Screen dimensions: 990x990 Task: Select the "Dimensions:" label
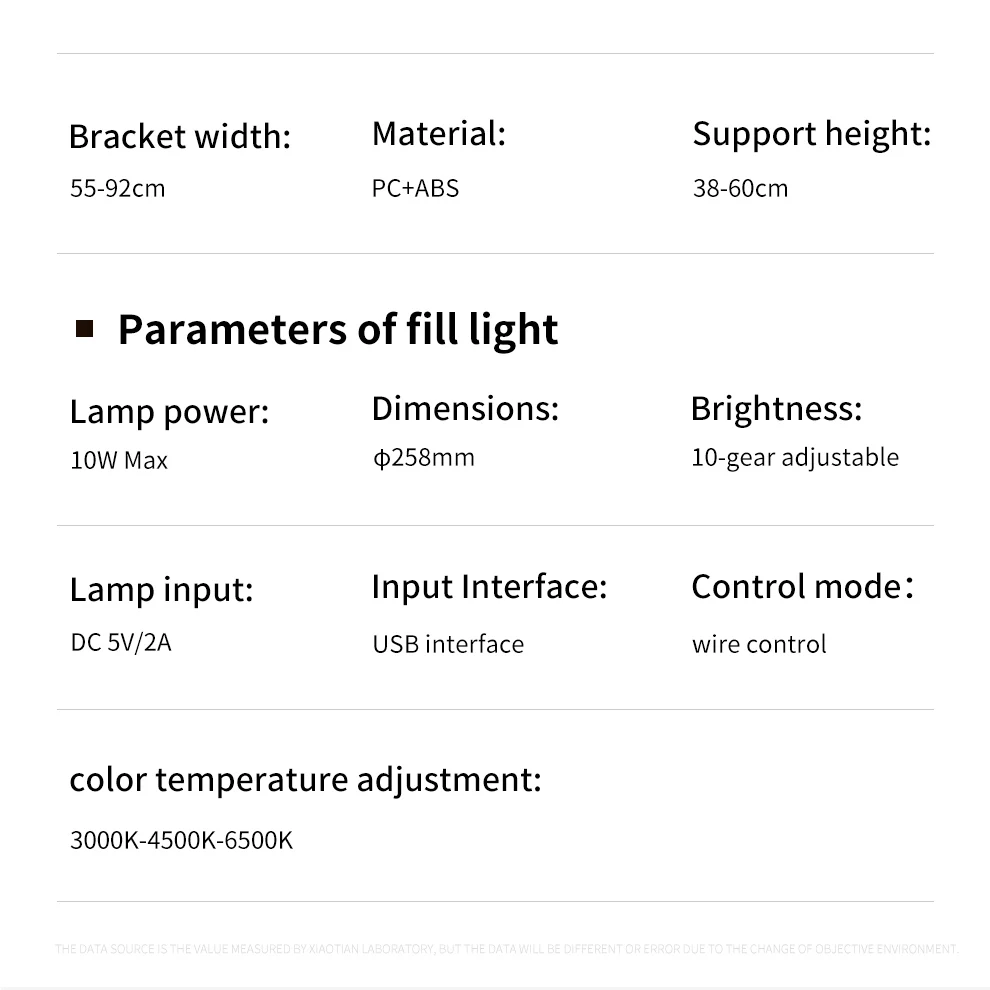(465, 408)
